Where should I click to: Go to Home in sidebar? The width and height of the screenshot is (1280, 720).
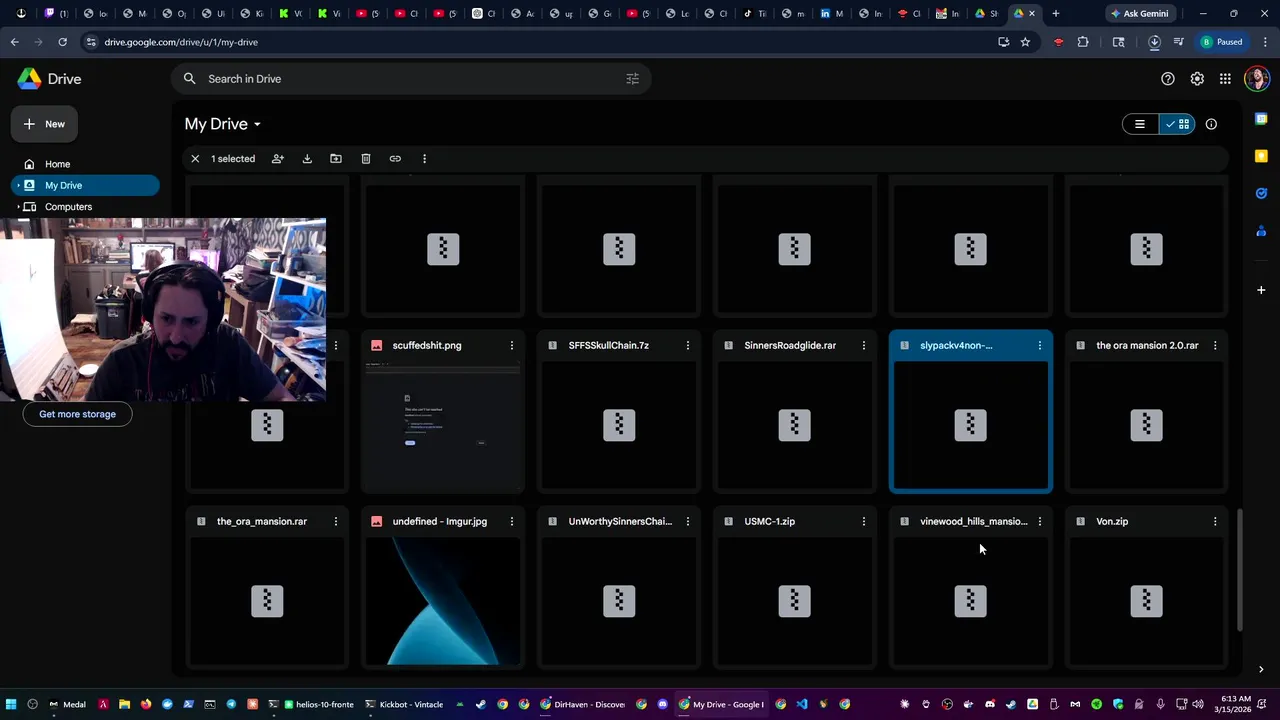click(x=86, y=164)
